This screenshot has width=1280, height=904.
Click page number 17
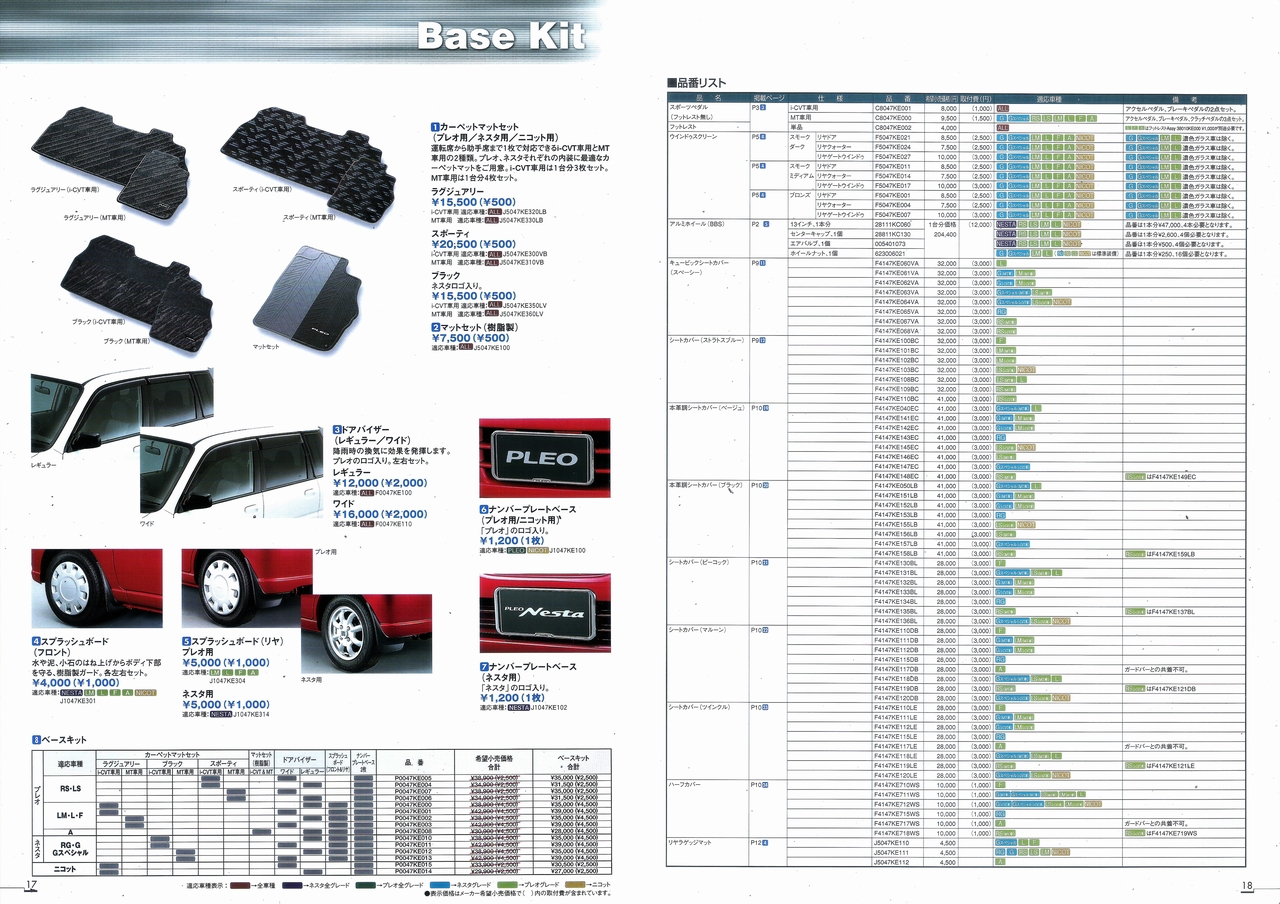[31, 885]
